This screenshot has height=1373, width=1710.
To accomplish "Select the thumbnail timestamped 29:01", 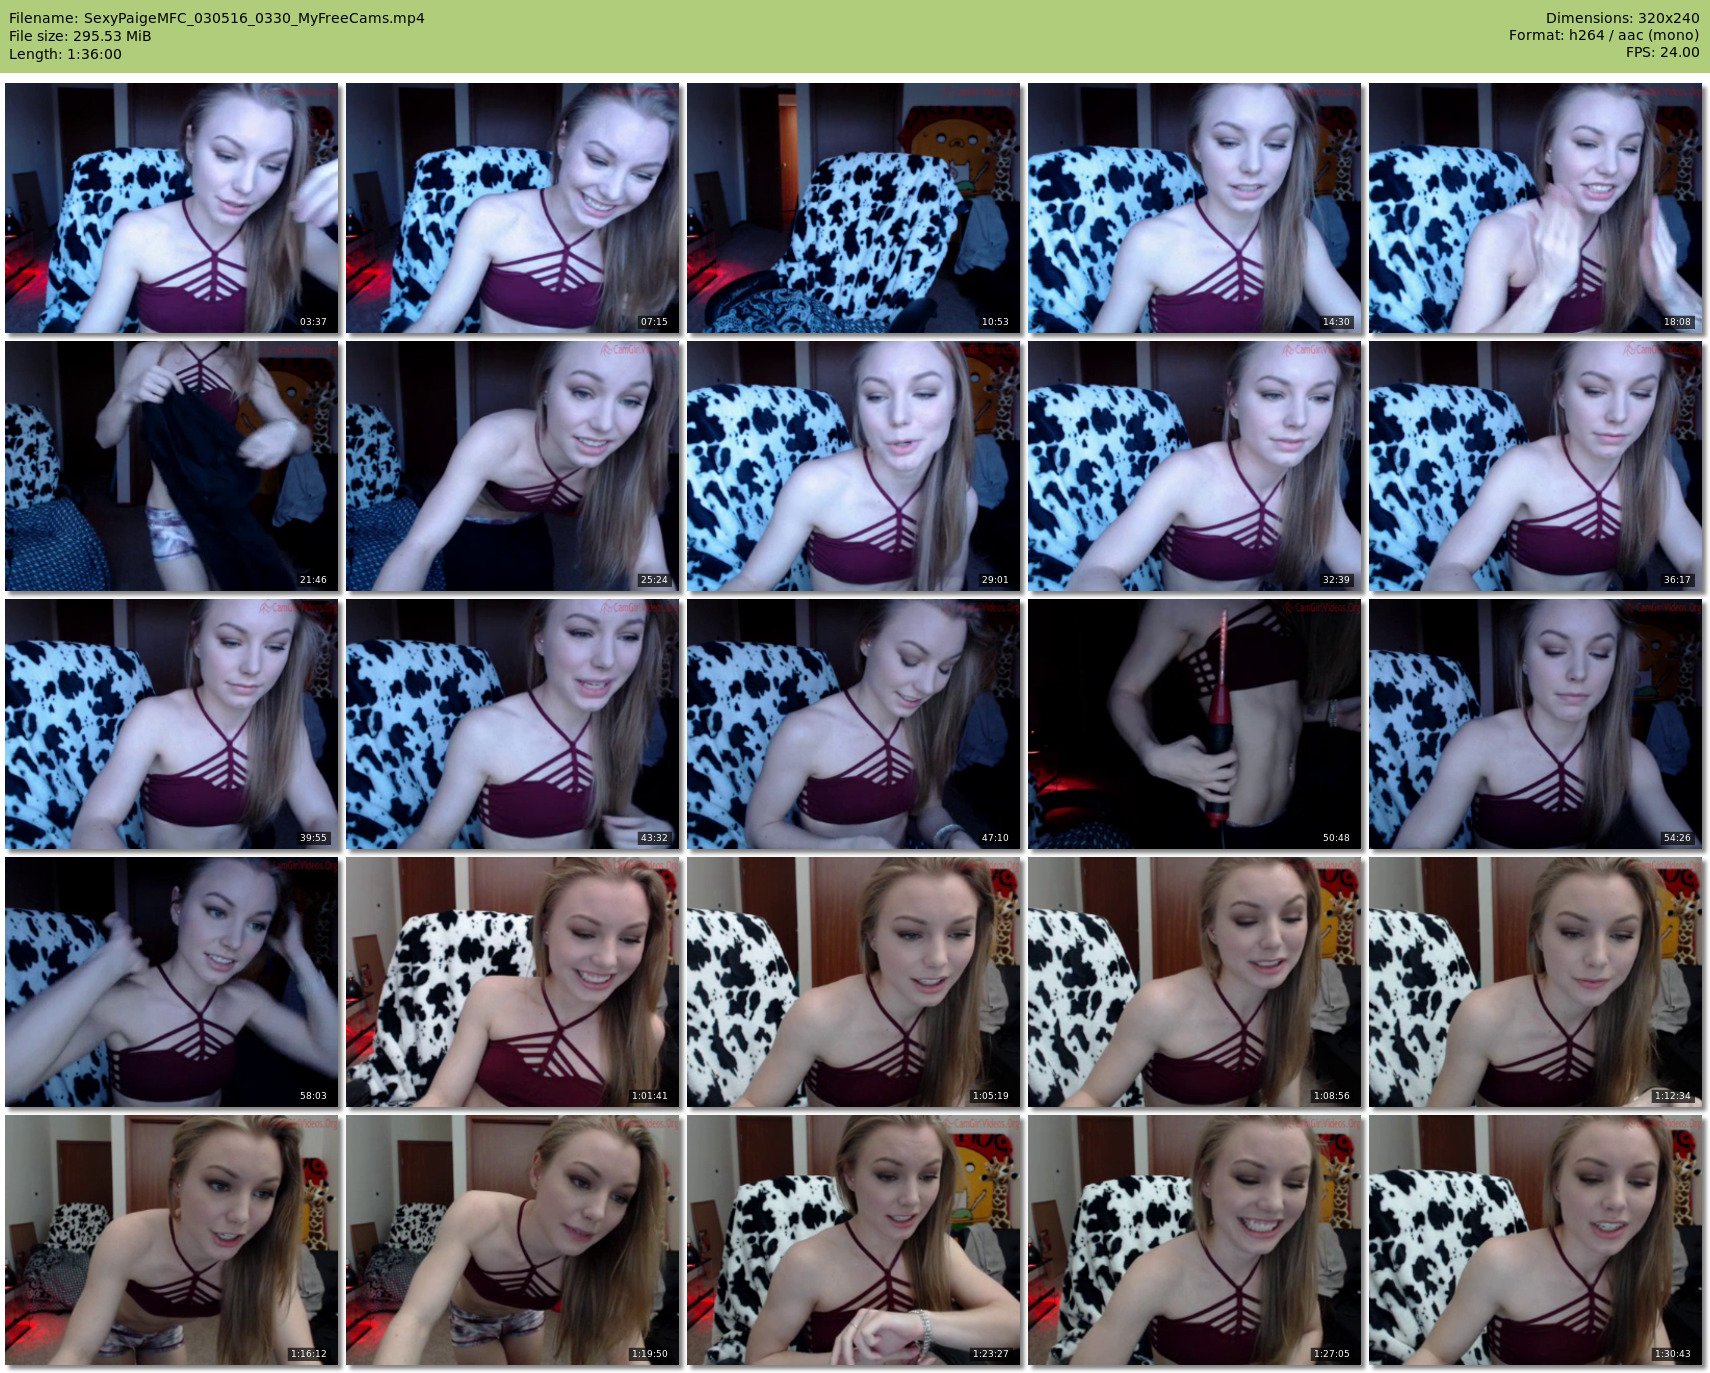I will point(854,466).
